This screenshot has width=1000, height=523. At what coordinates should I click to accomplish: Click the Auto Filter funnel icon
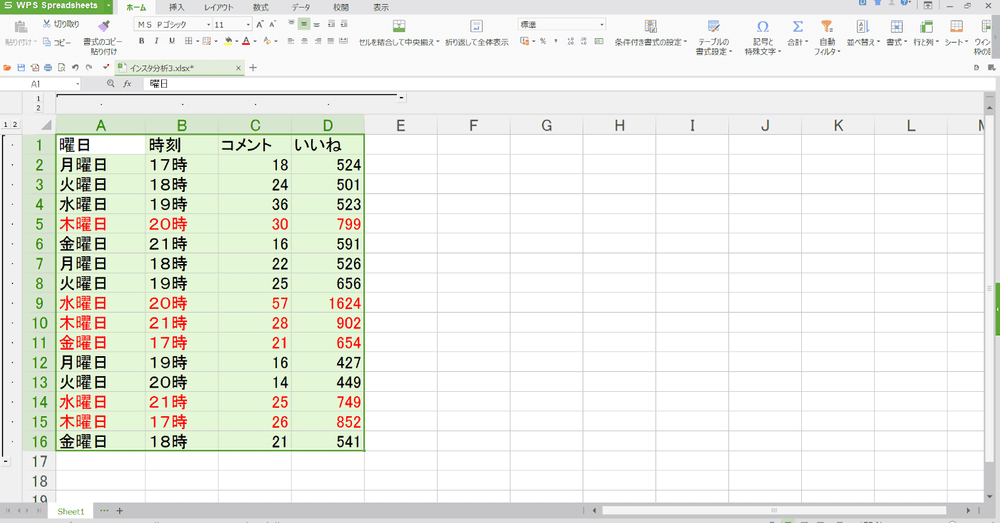[826, 26]
